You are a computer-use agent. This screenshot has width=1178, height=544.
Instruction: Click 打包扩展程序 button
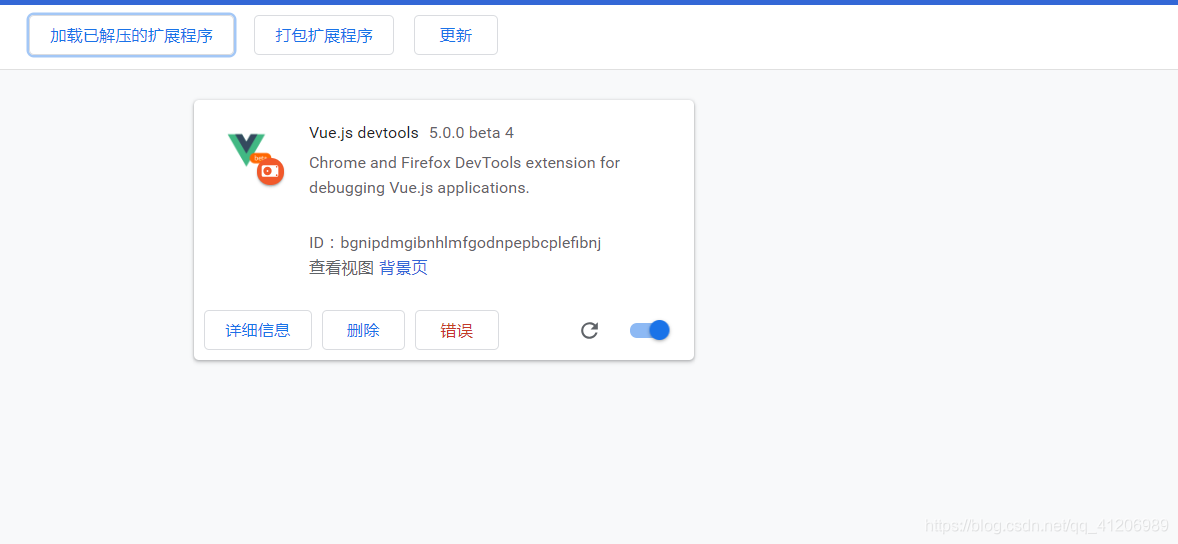pyautogui.click(x=324, y=35)
